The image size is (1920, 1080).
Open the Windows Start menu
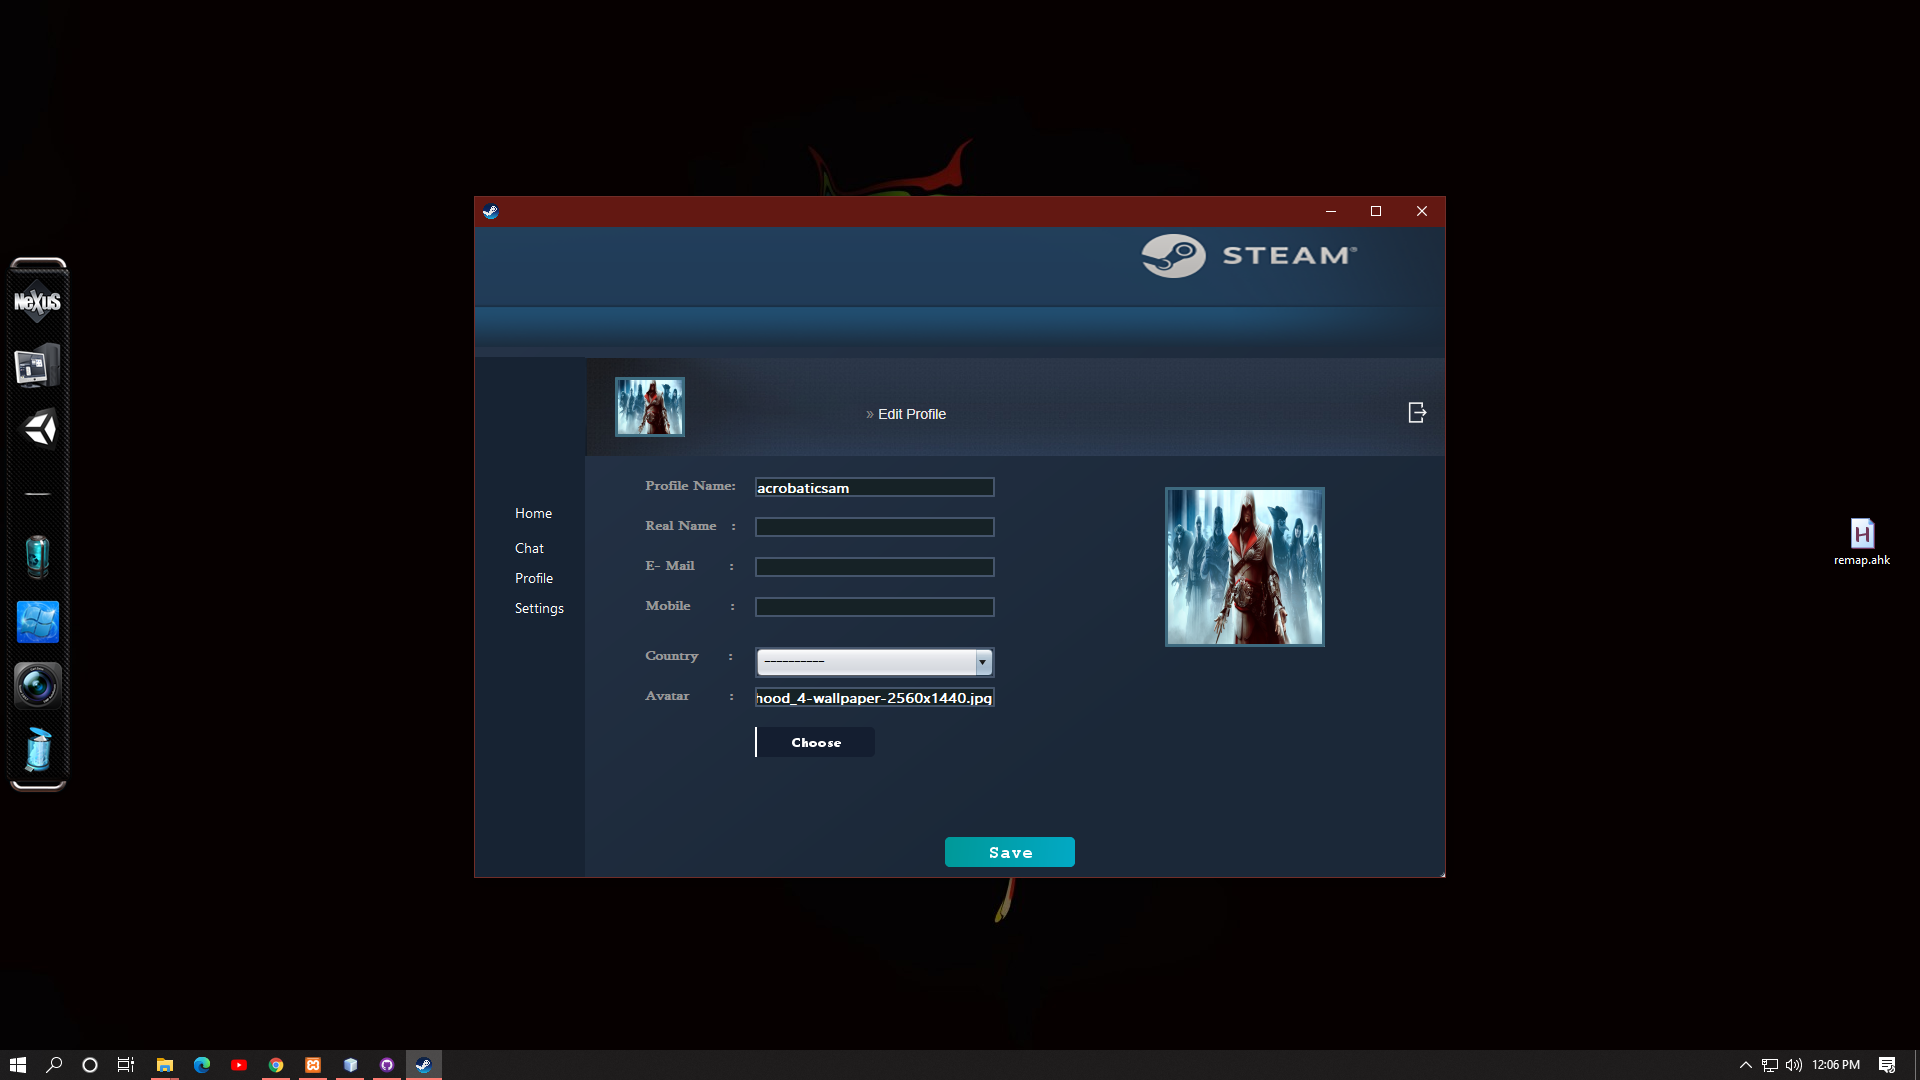pos(18,1065)
